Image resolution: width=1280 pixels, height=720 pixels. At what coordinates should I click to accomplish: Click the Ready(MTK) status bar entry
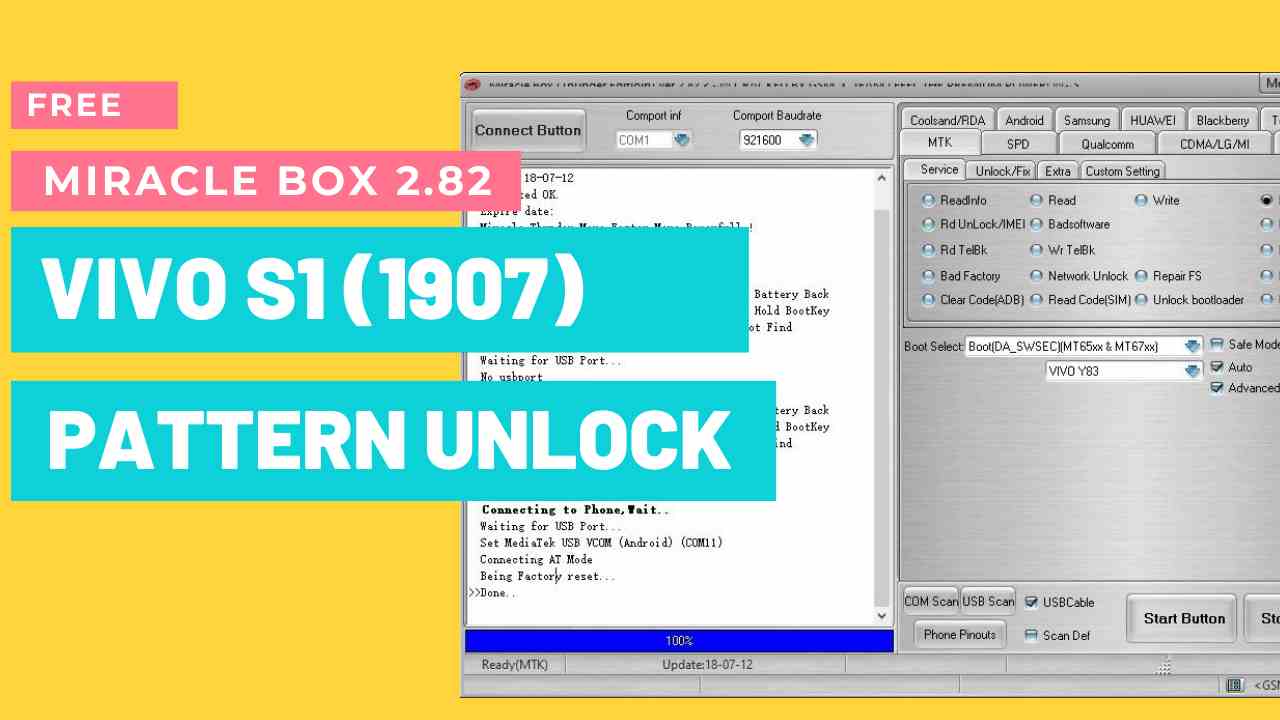[514, 664]
